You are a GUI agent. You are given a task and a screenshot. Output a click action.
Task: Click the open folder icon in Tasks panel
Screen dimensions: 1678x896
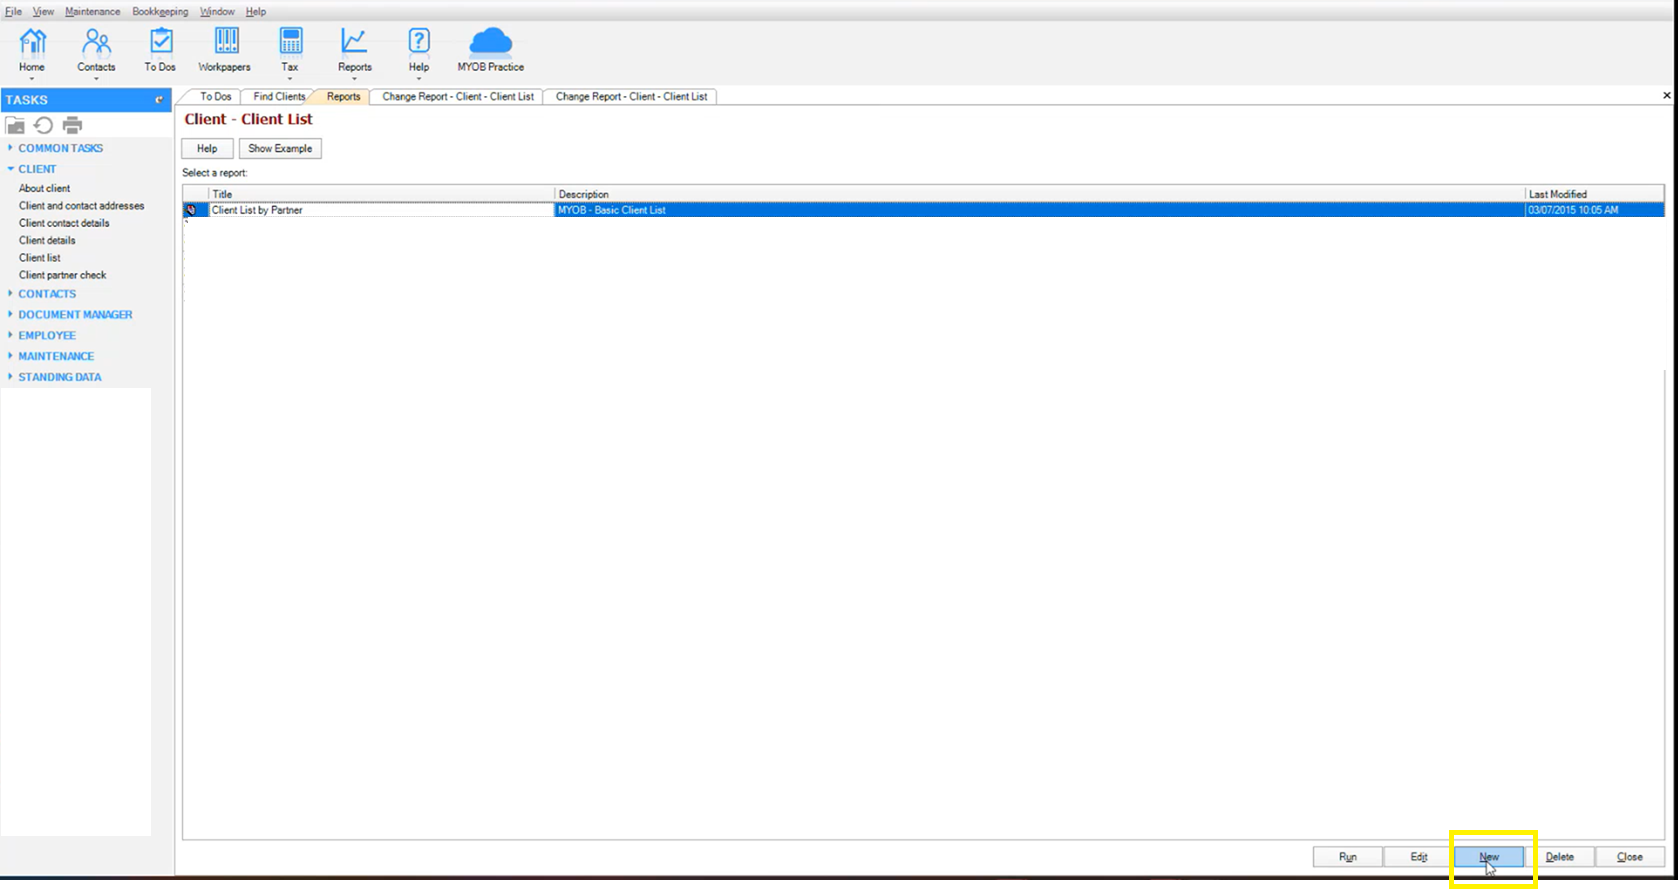[x=15, y=125]
